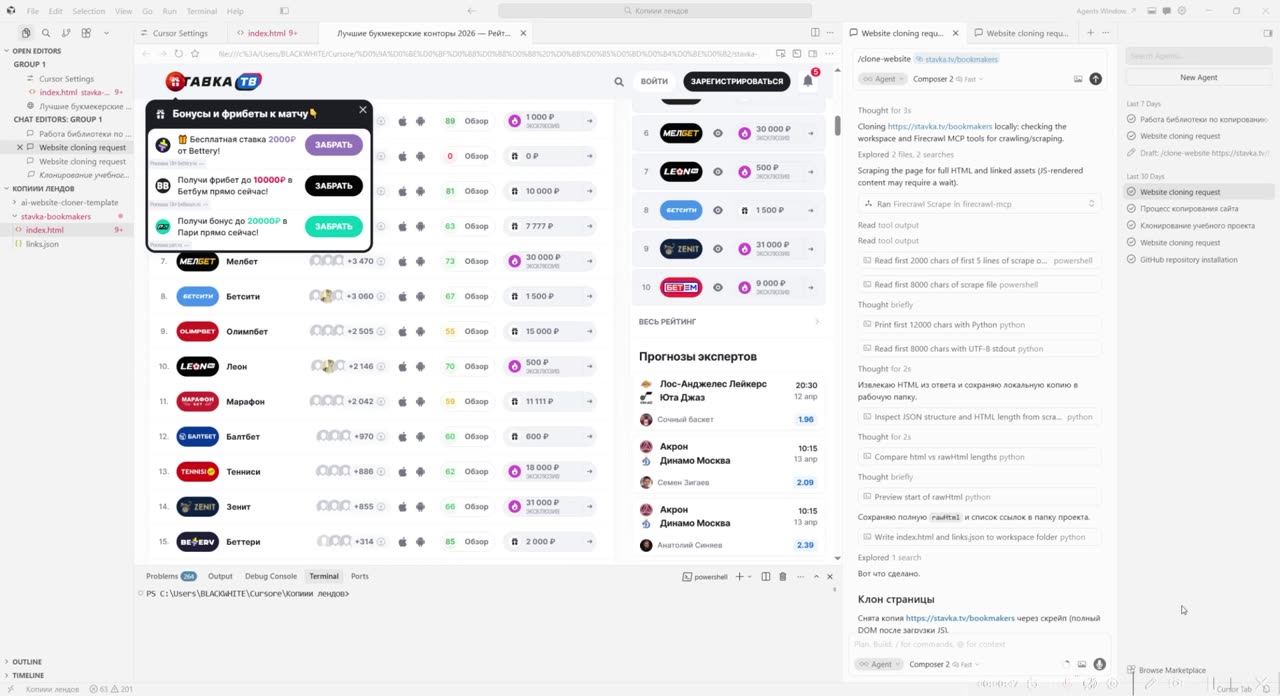
Task: Add a new chat tab with plus icon
Action: [x=1090, y=33]
